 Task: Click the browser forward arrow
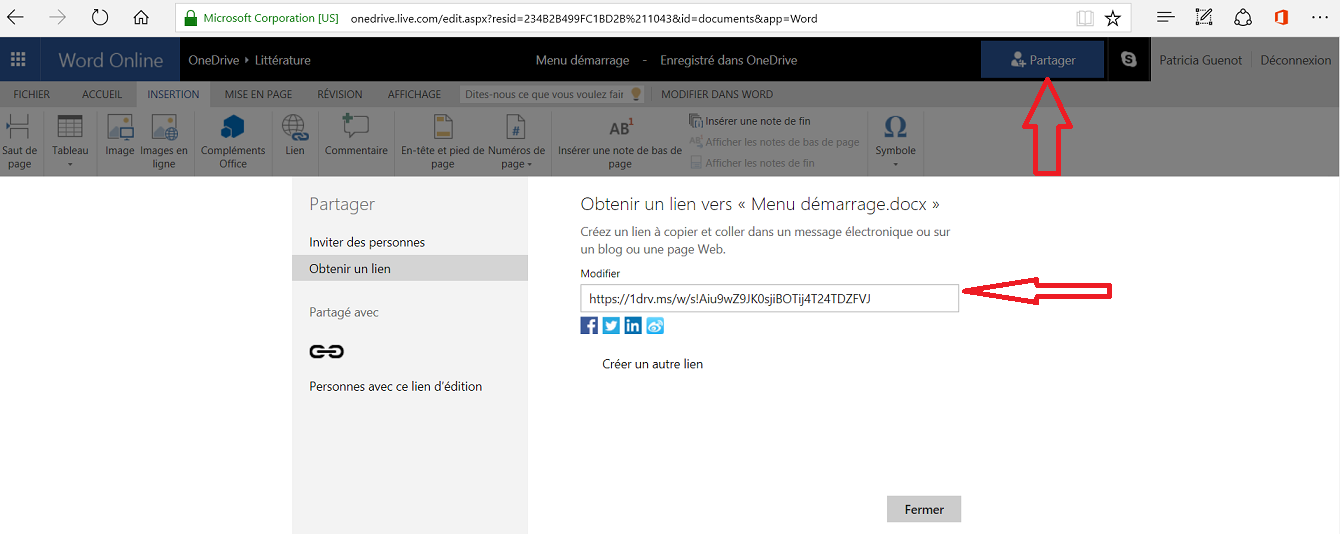click(x=58, y=18)
